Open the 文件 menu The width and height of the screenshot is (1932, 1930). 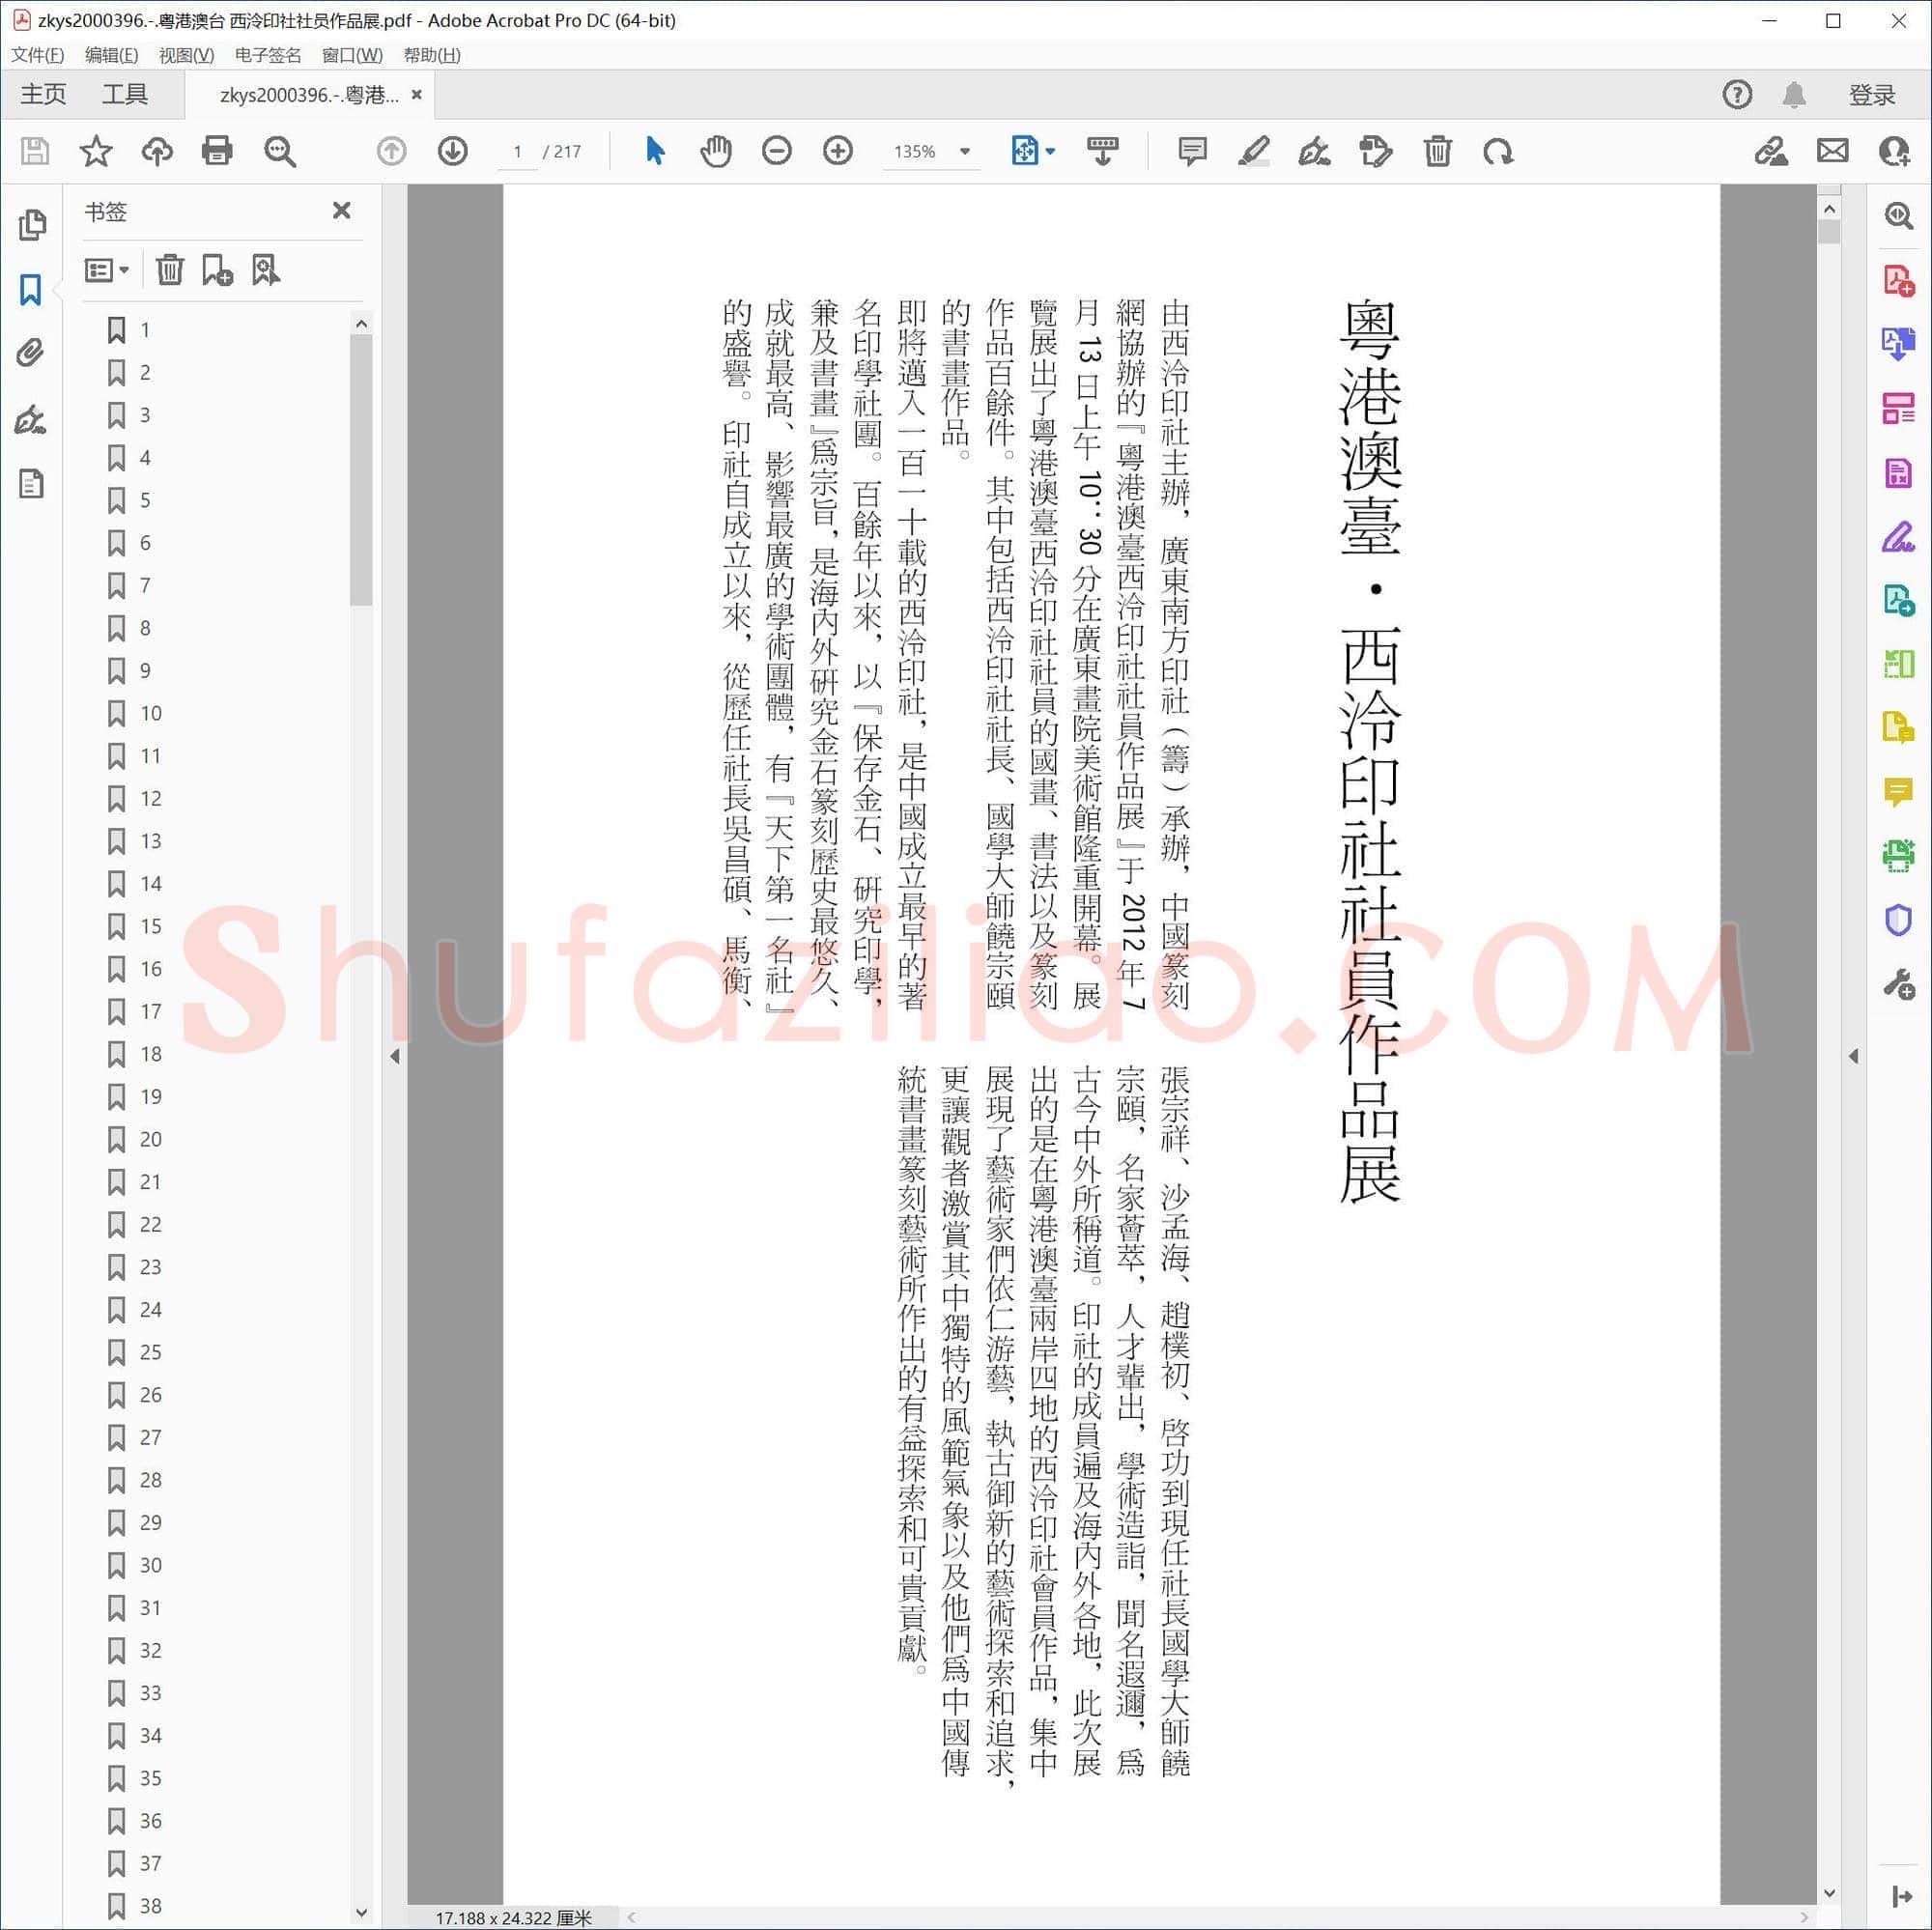pos(37,55)
